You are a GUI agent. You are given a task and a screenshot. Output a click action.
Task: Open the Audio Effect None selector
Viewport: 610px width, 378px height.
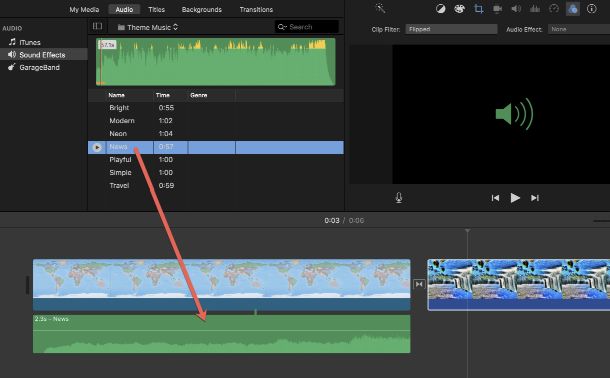[x=579, y=29]
